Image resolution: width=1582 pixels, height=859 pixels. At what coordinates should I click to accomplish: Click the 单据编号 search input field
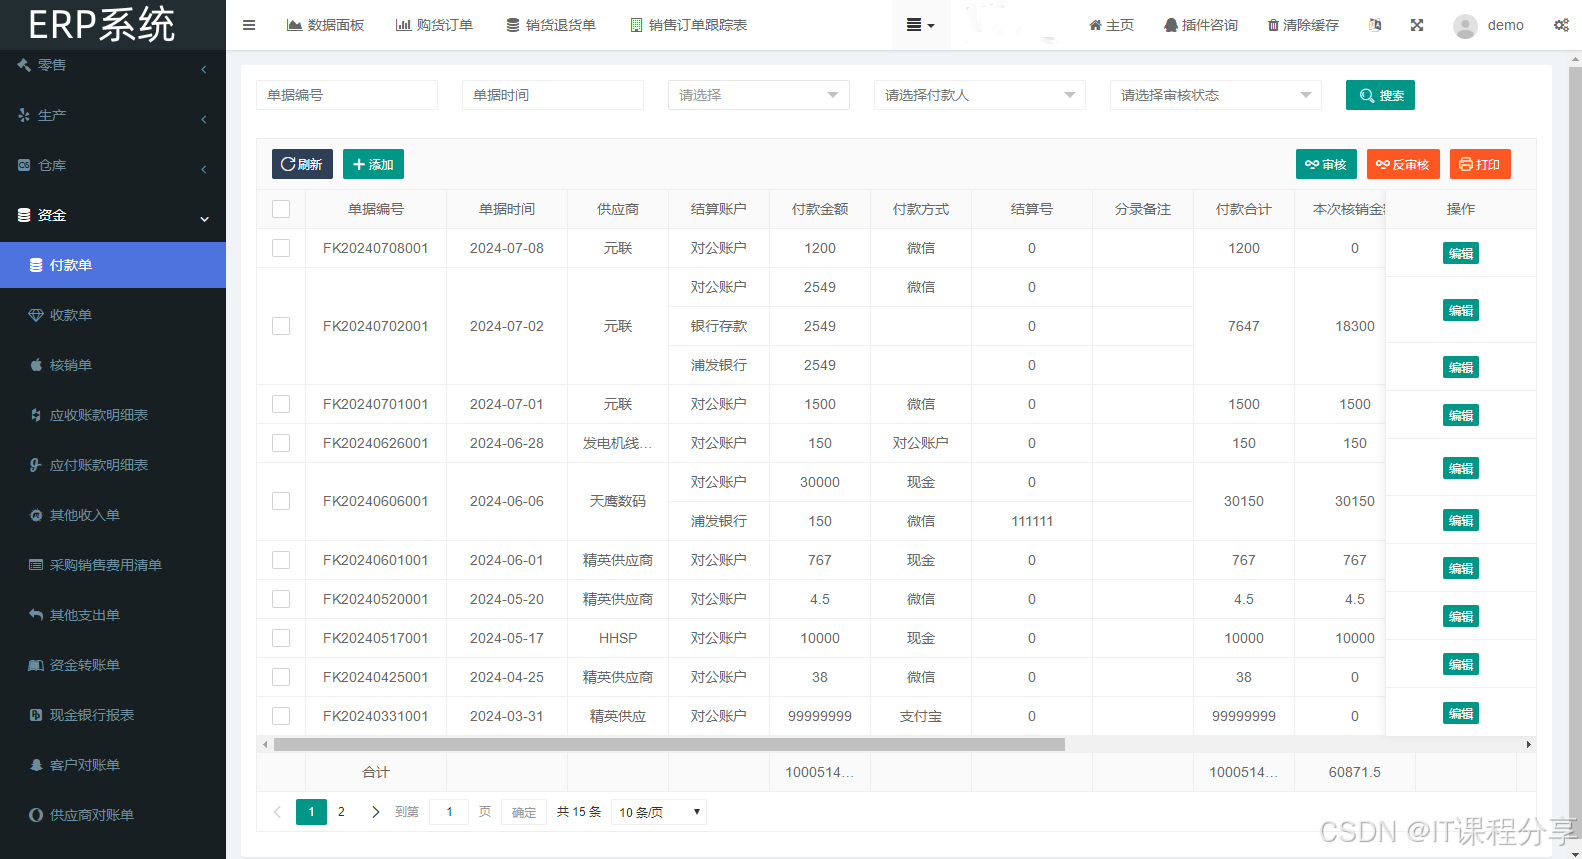pos(346,95)
